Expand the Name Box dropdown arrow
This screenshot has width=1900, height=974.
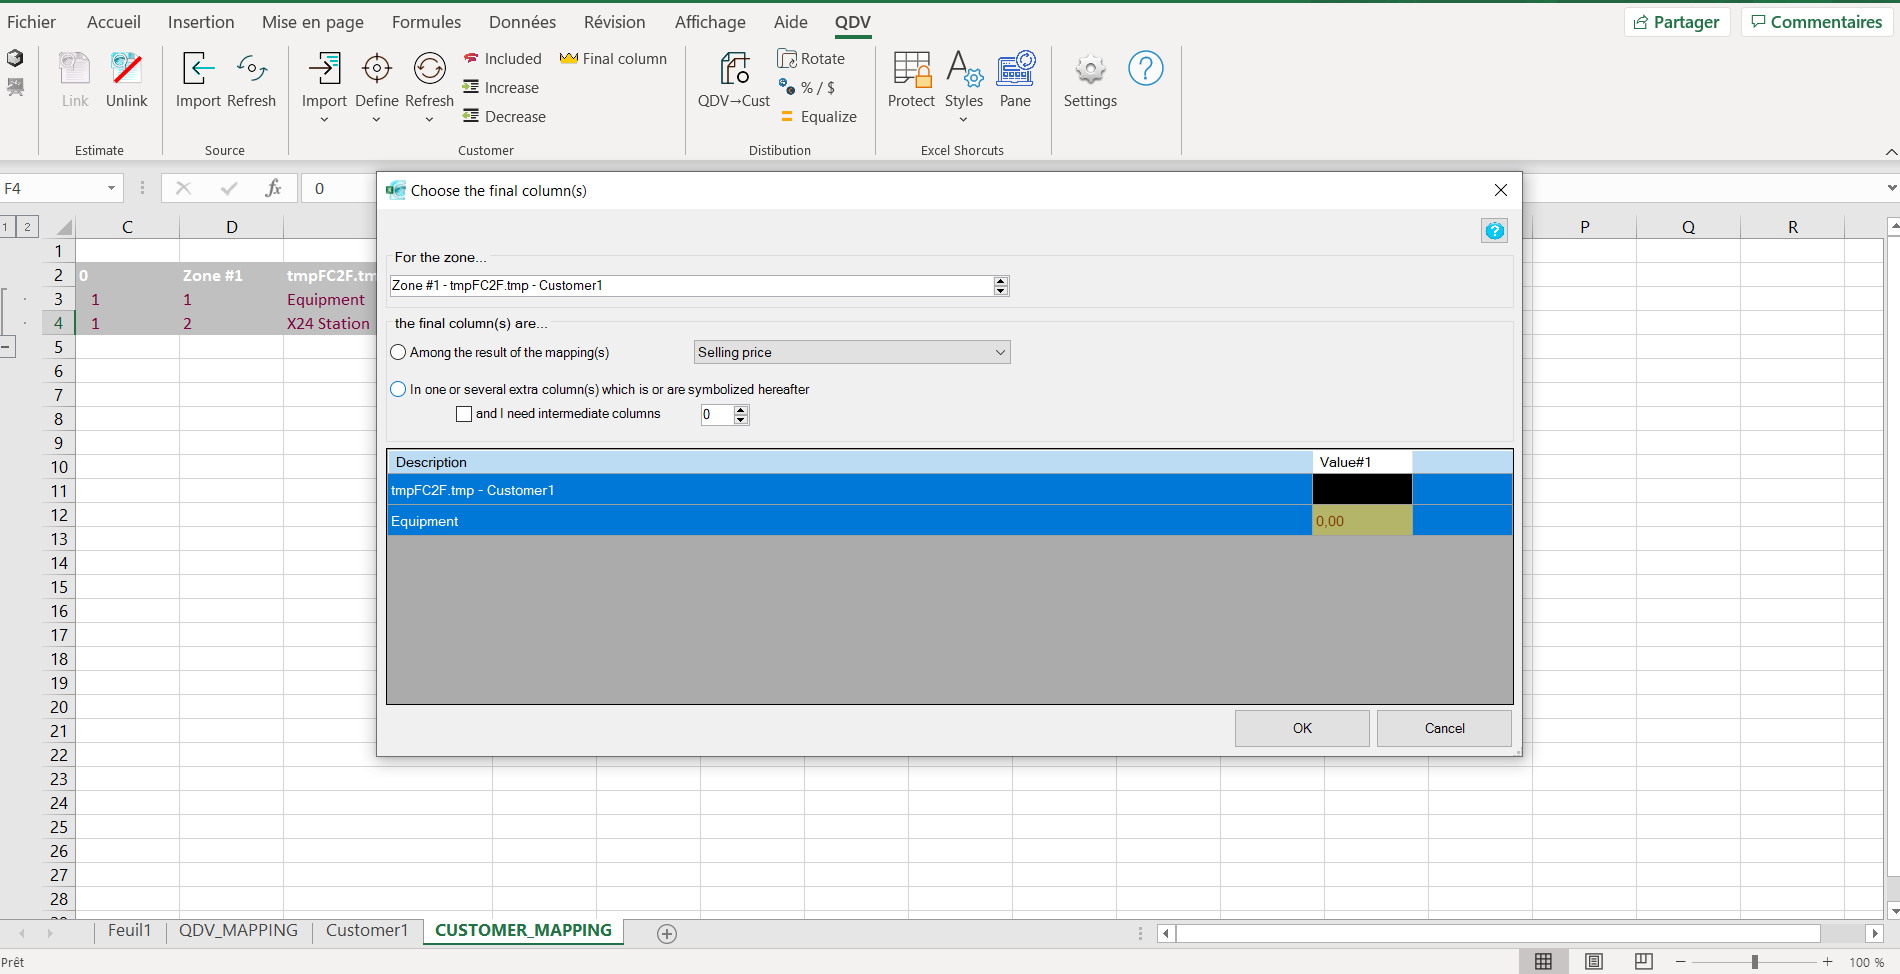tap(111, 188)
